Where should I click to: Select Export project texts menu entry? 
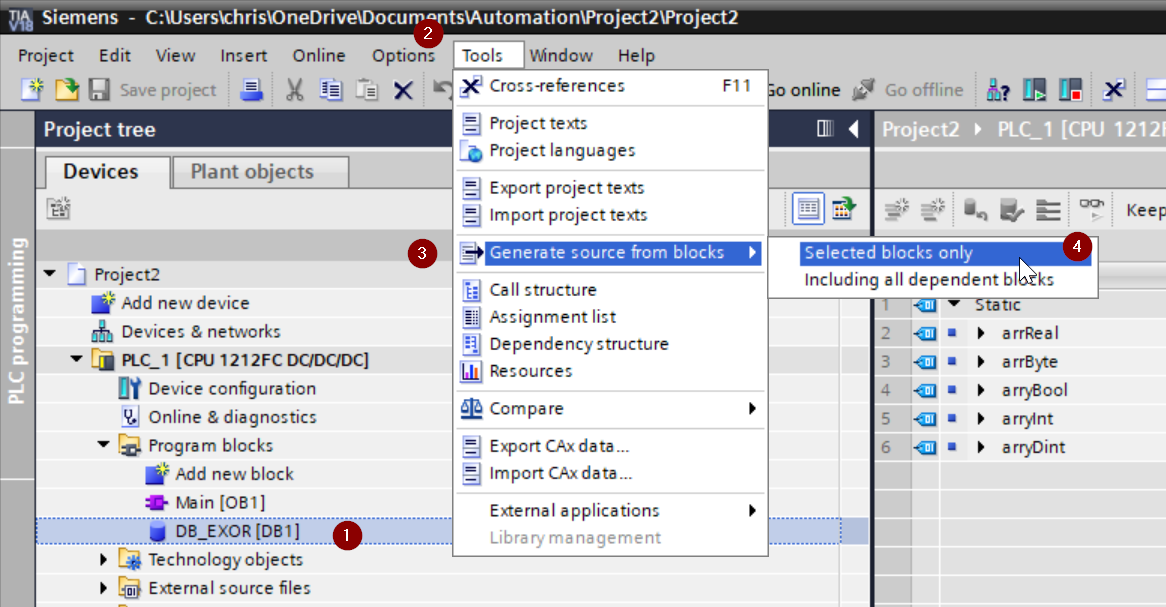point(611,188)
